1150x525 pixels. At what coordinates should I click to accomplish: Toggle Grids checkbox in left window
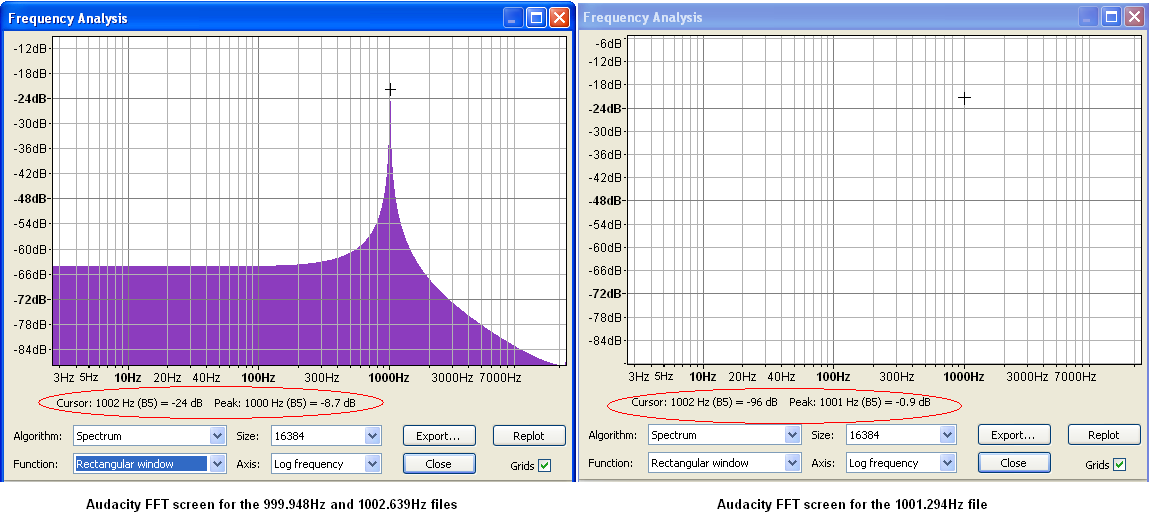click(x=544, y=465)
